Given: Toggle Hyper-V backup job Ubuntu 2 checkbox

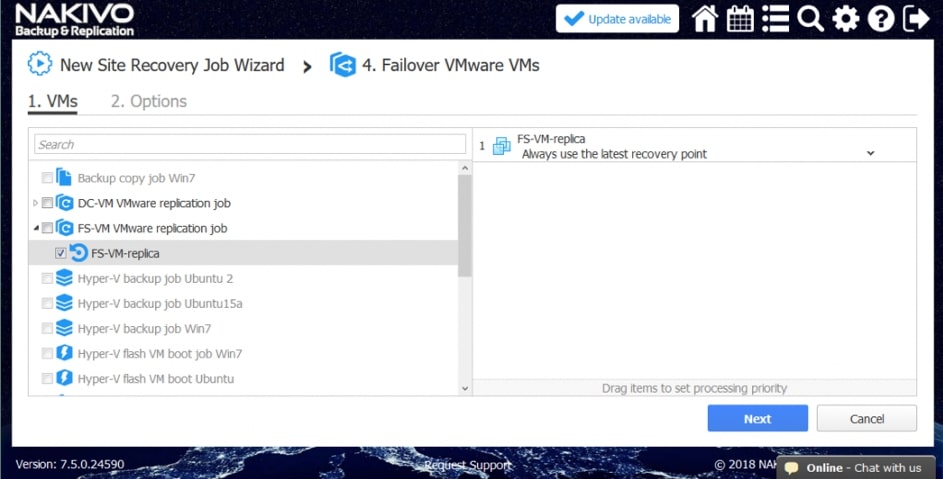Looking at the screenshot, I should [x=47, y=278].
